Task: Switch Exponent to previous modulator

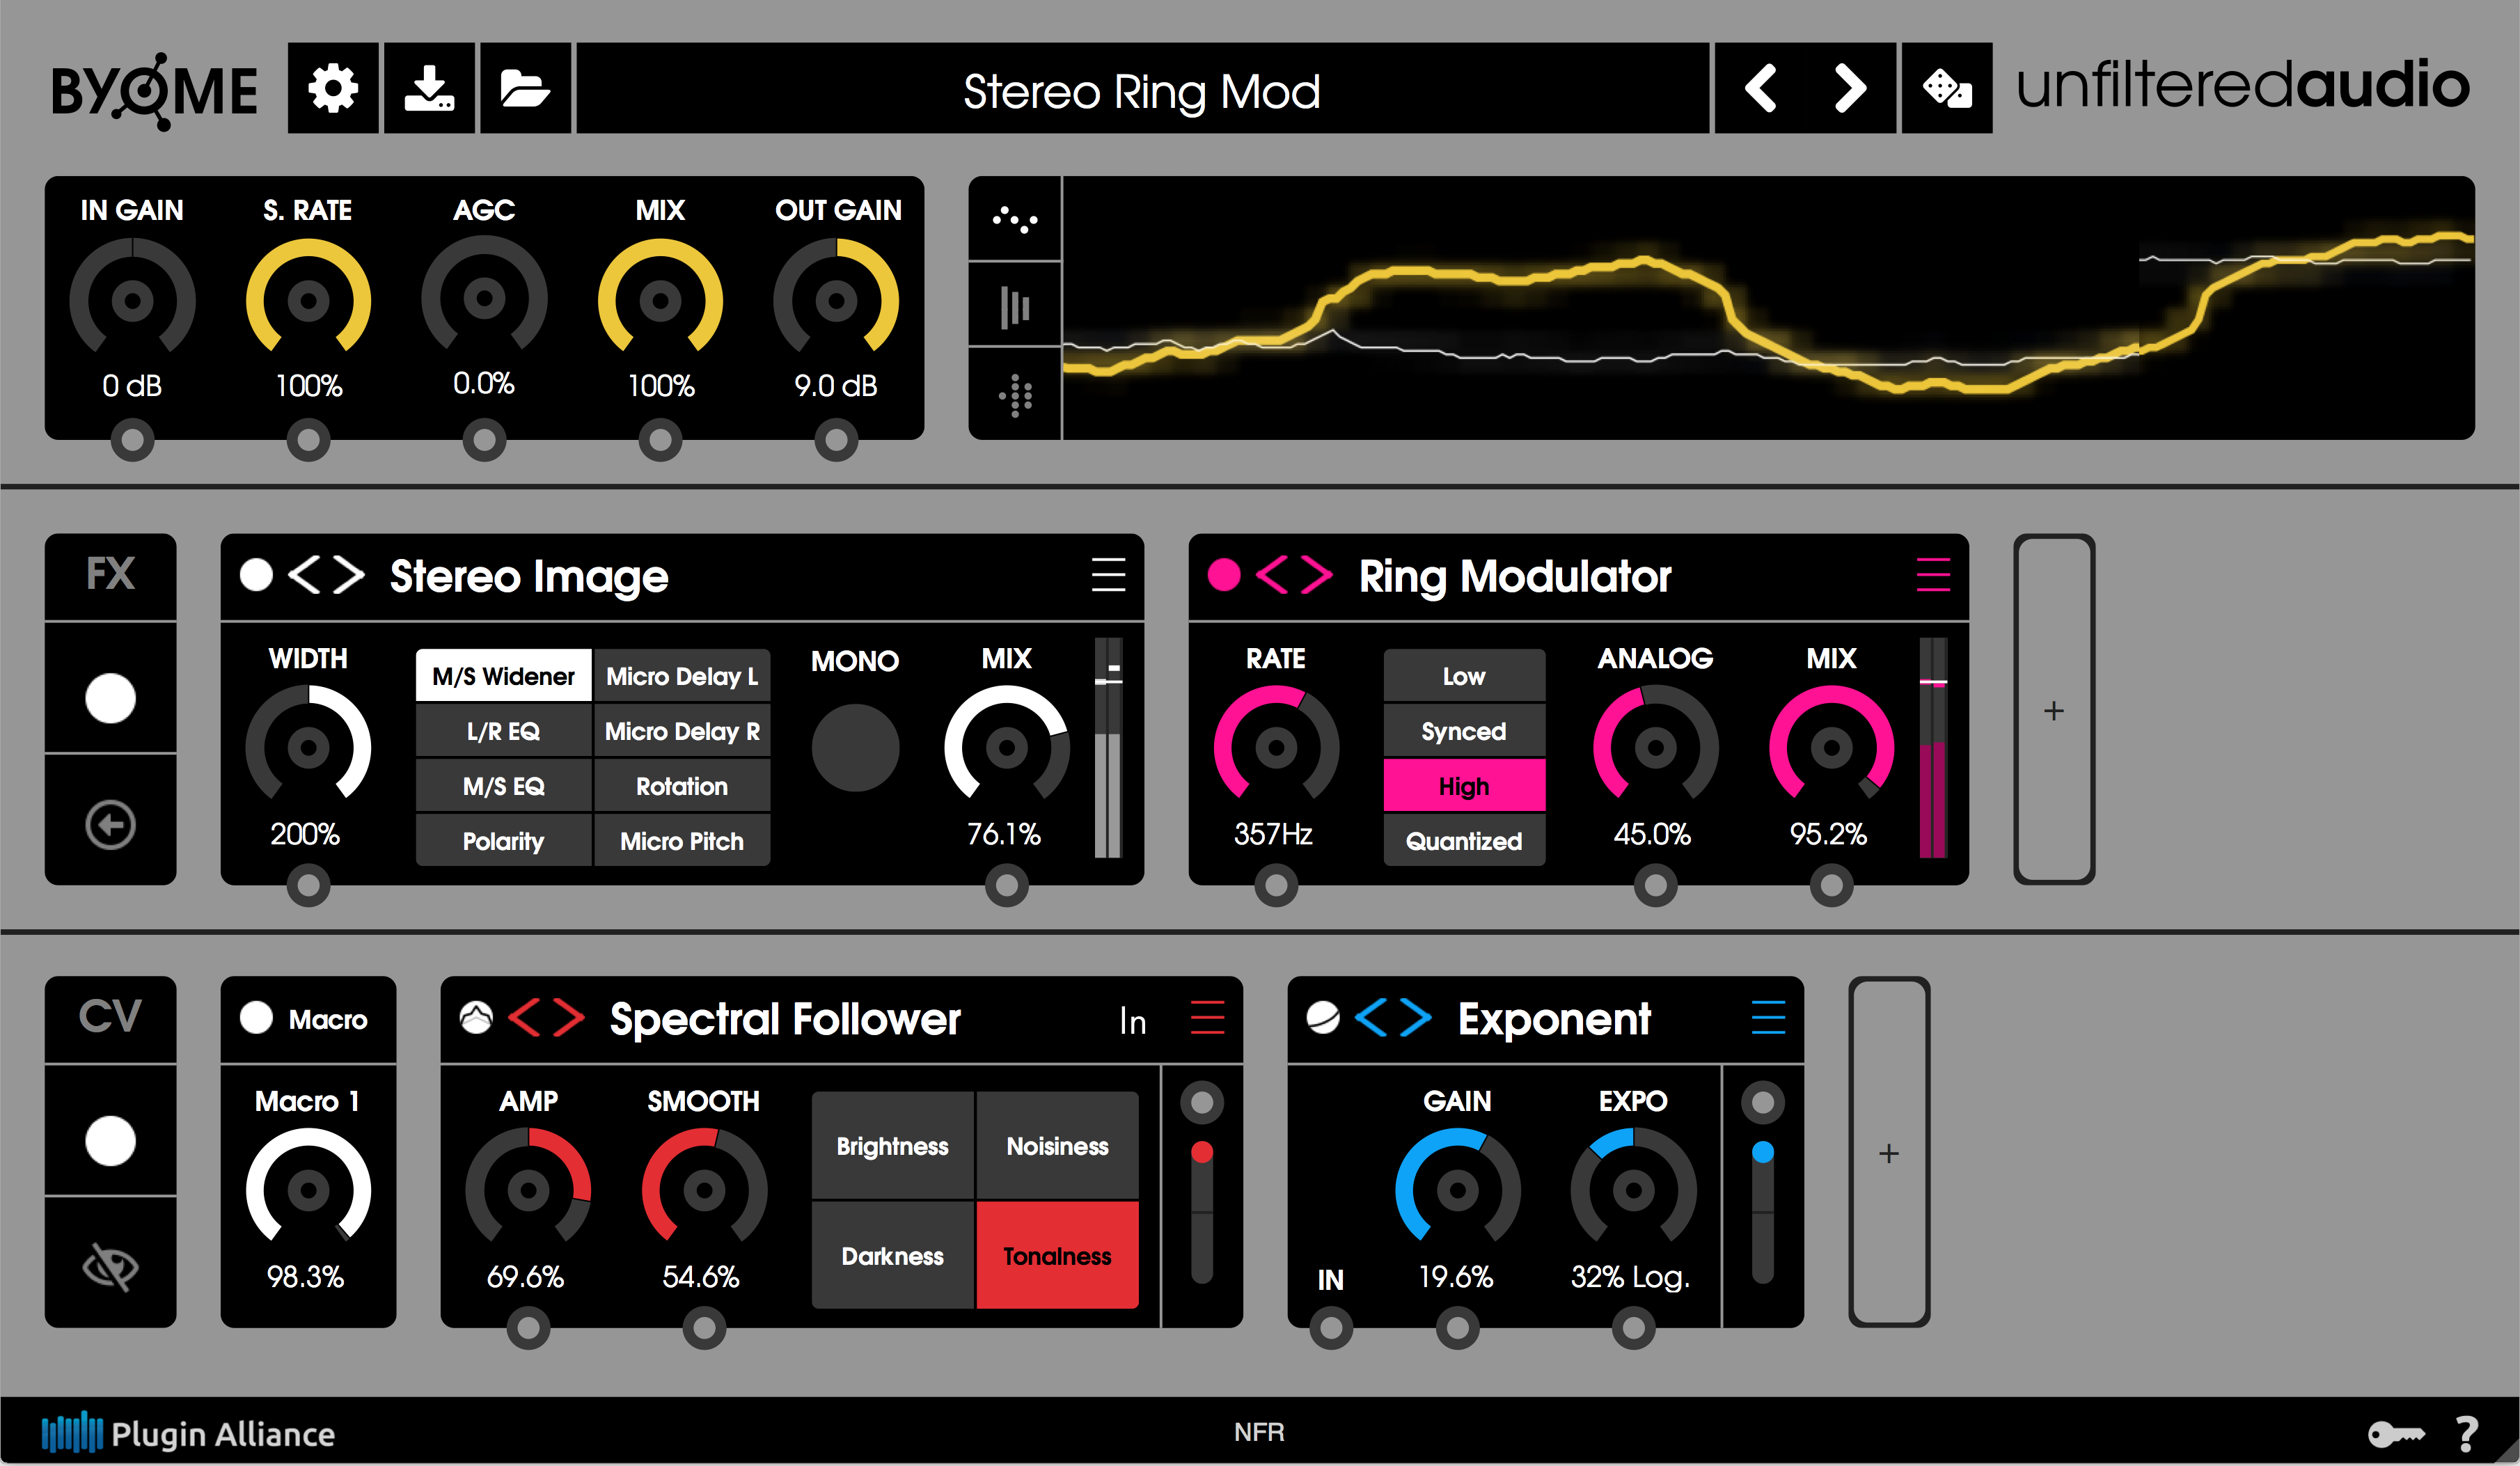Action: [x=1371, y=1018]
